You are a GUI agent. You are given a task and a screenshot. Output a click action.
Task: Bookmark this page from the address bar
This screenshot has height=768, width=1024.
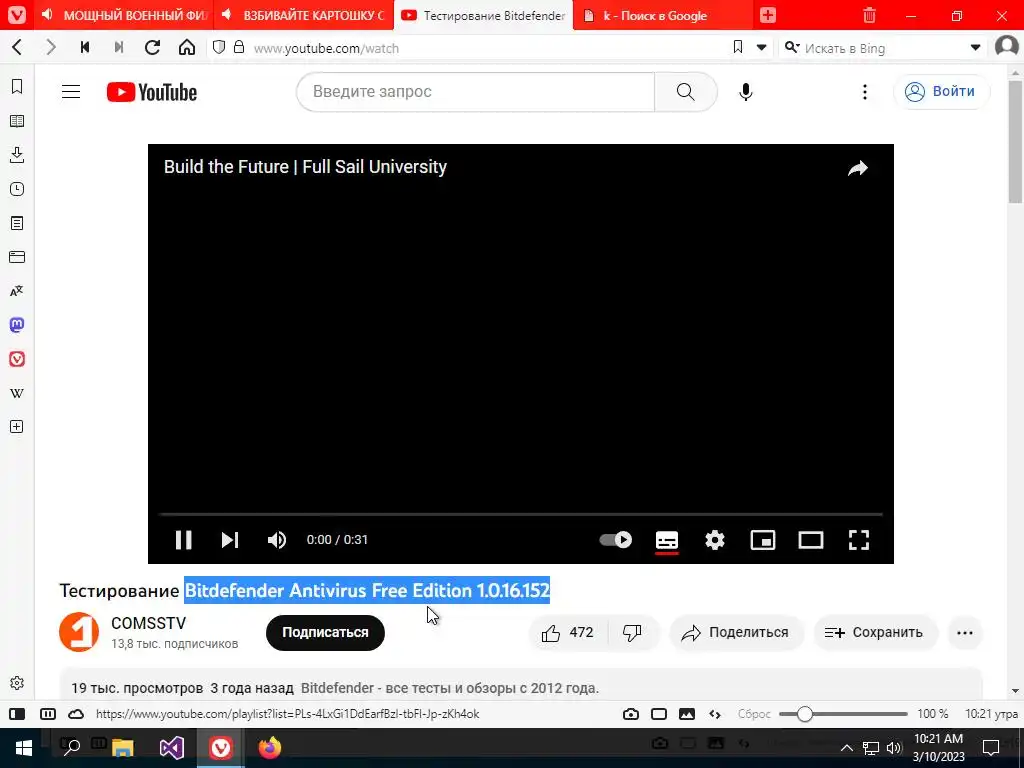coord(738,47)
